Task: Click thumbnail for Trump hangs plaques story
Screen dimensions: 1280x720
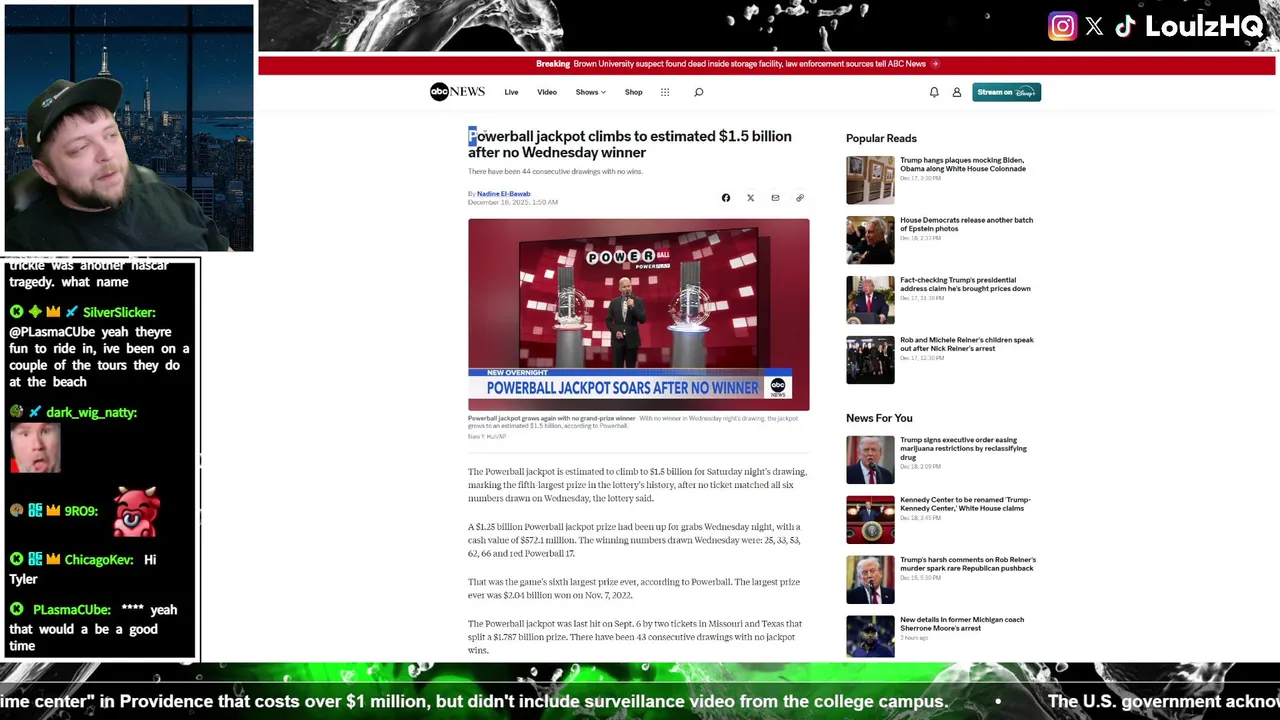Action: 870,180
